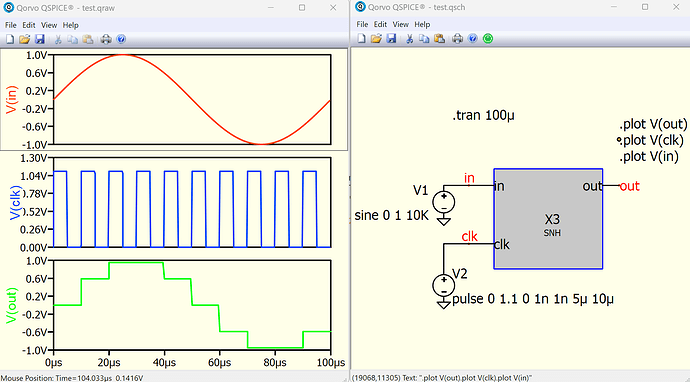690x382 pixels.
Task: Click the pulse source V2 parameters text
Action: (533, 299)
